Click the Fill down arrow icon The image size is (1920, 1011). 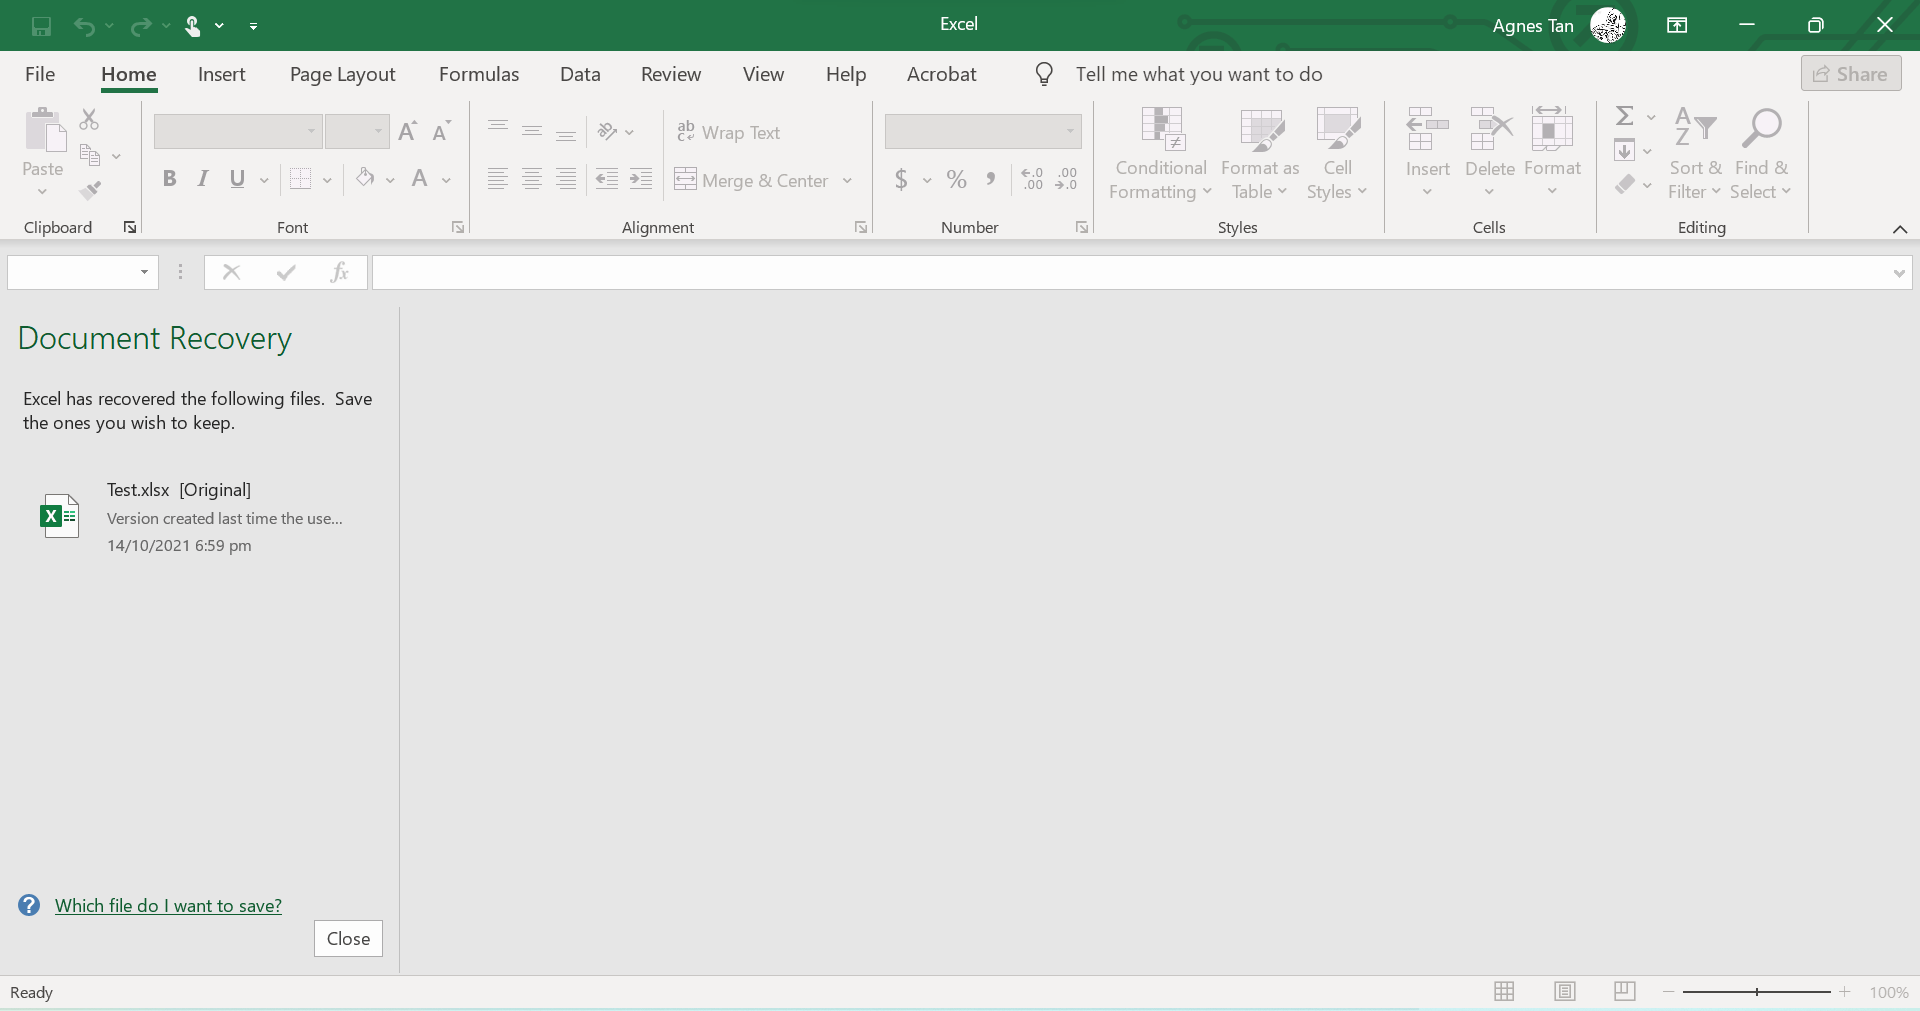(x=1625, y=151)
